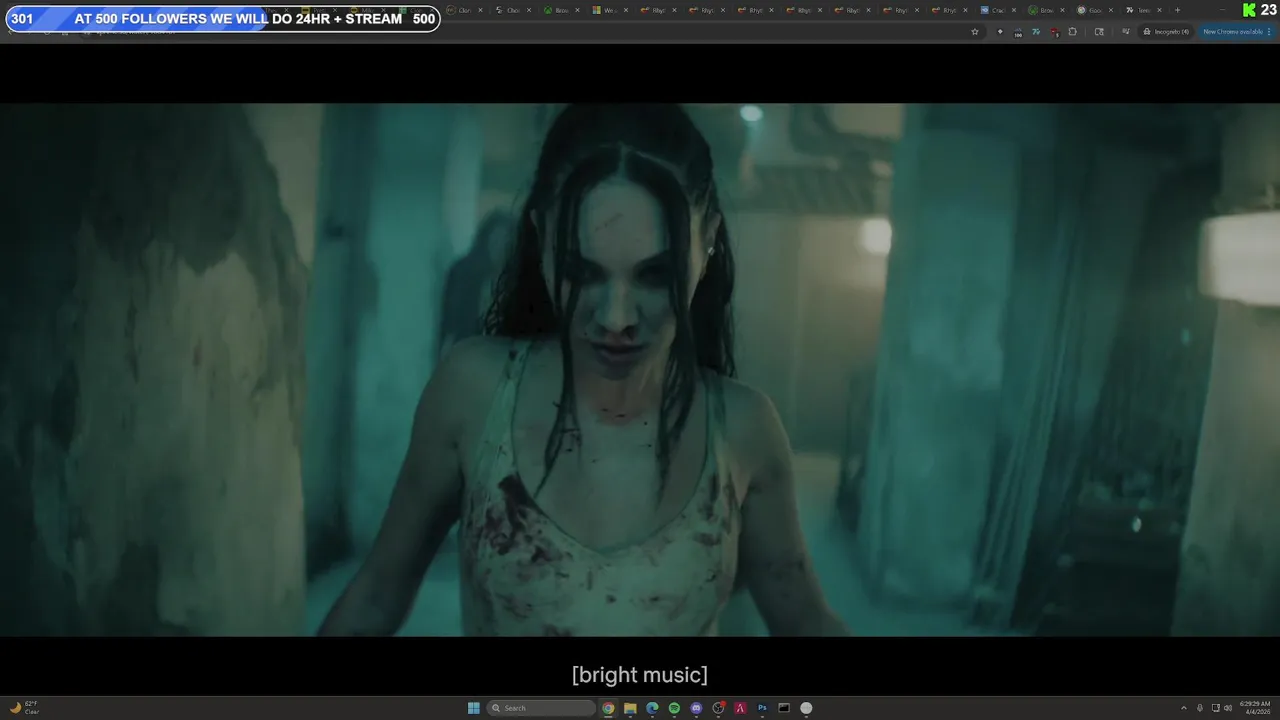The image size is (1280, 720).
Task: Open the weather widget on the taskbar
Action: click(24, 708)
